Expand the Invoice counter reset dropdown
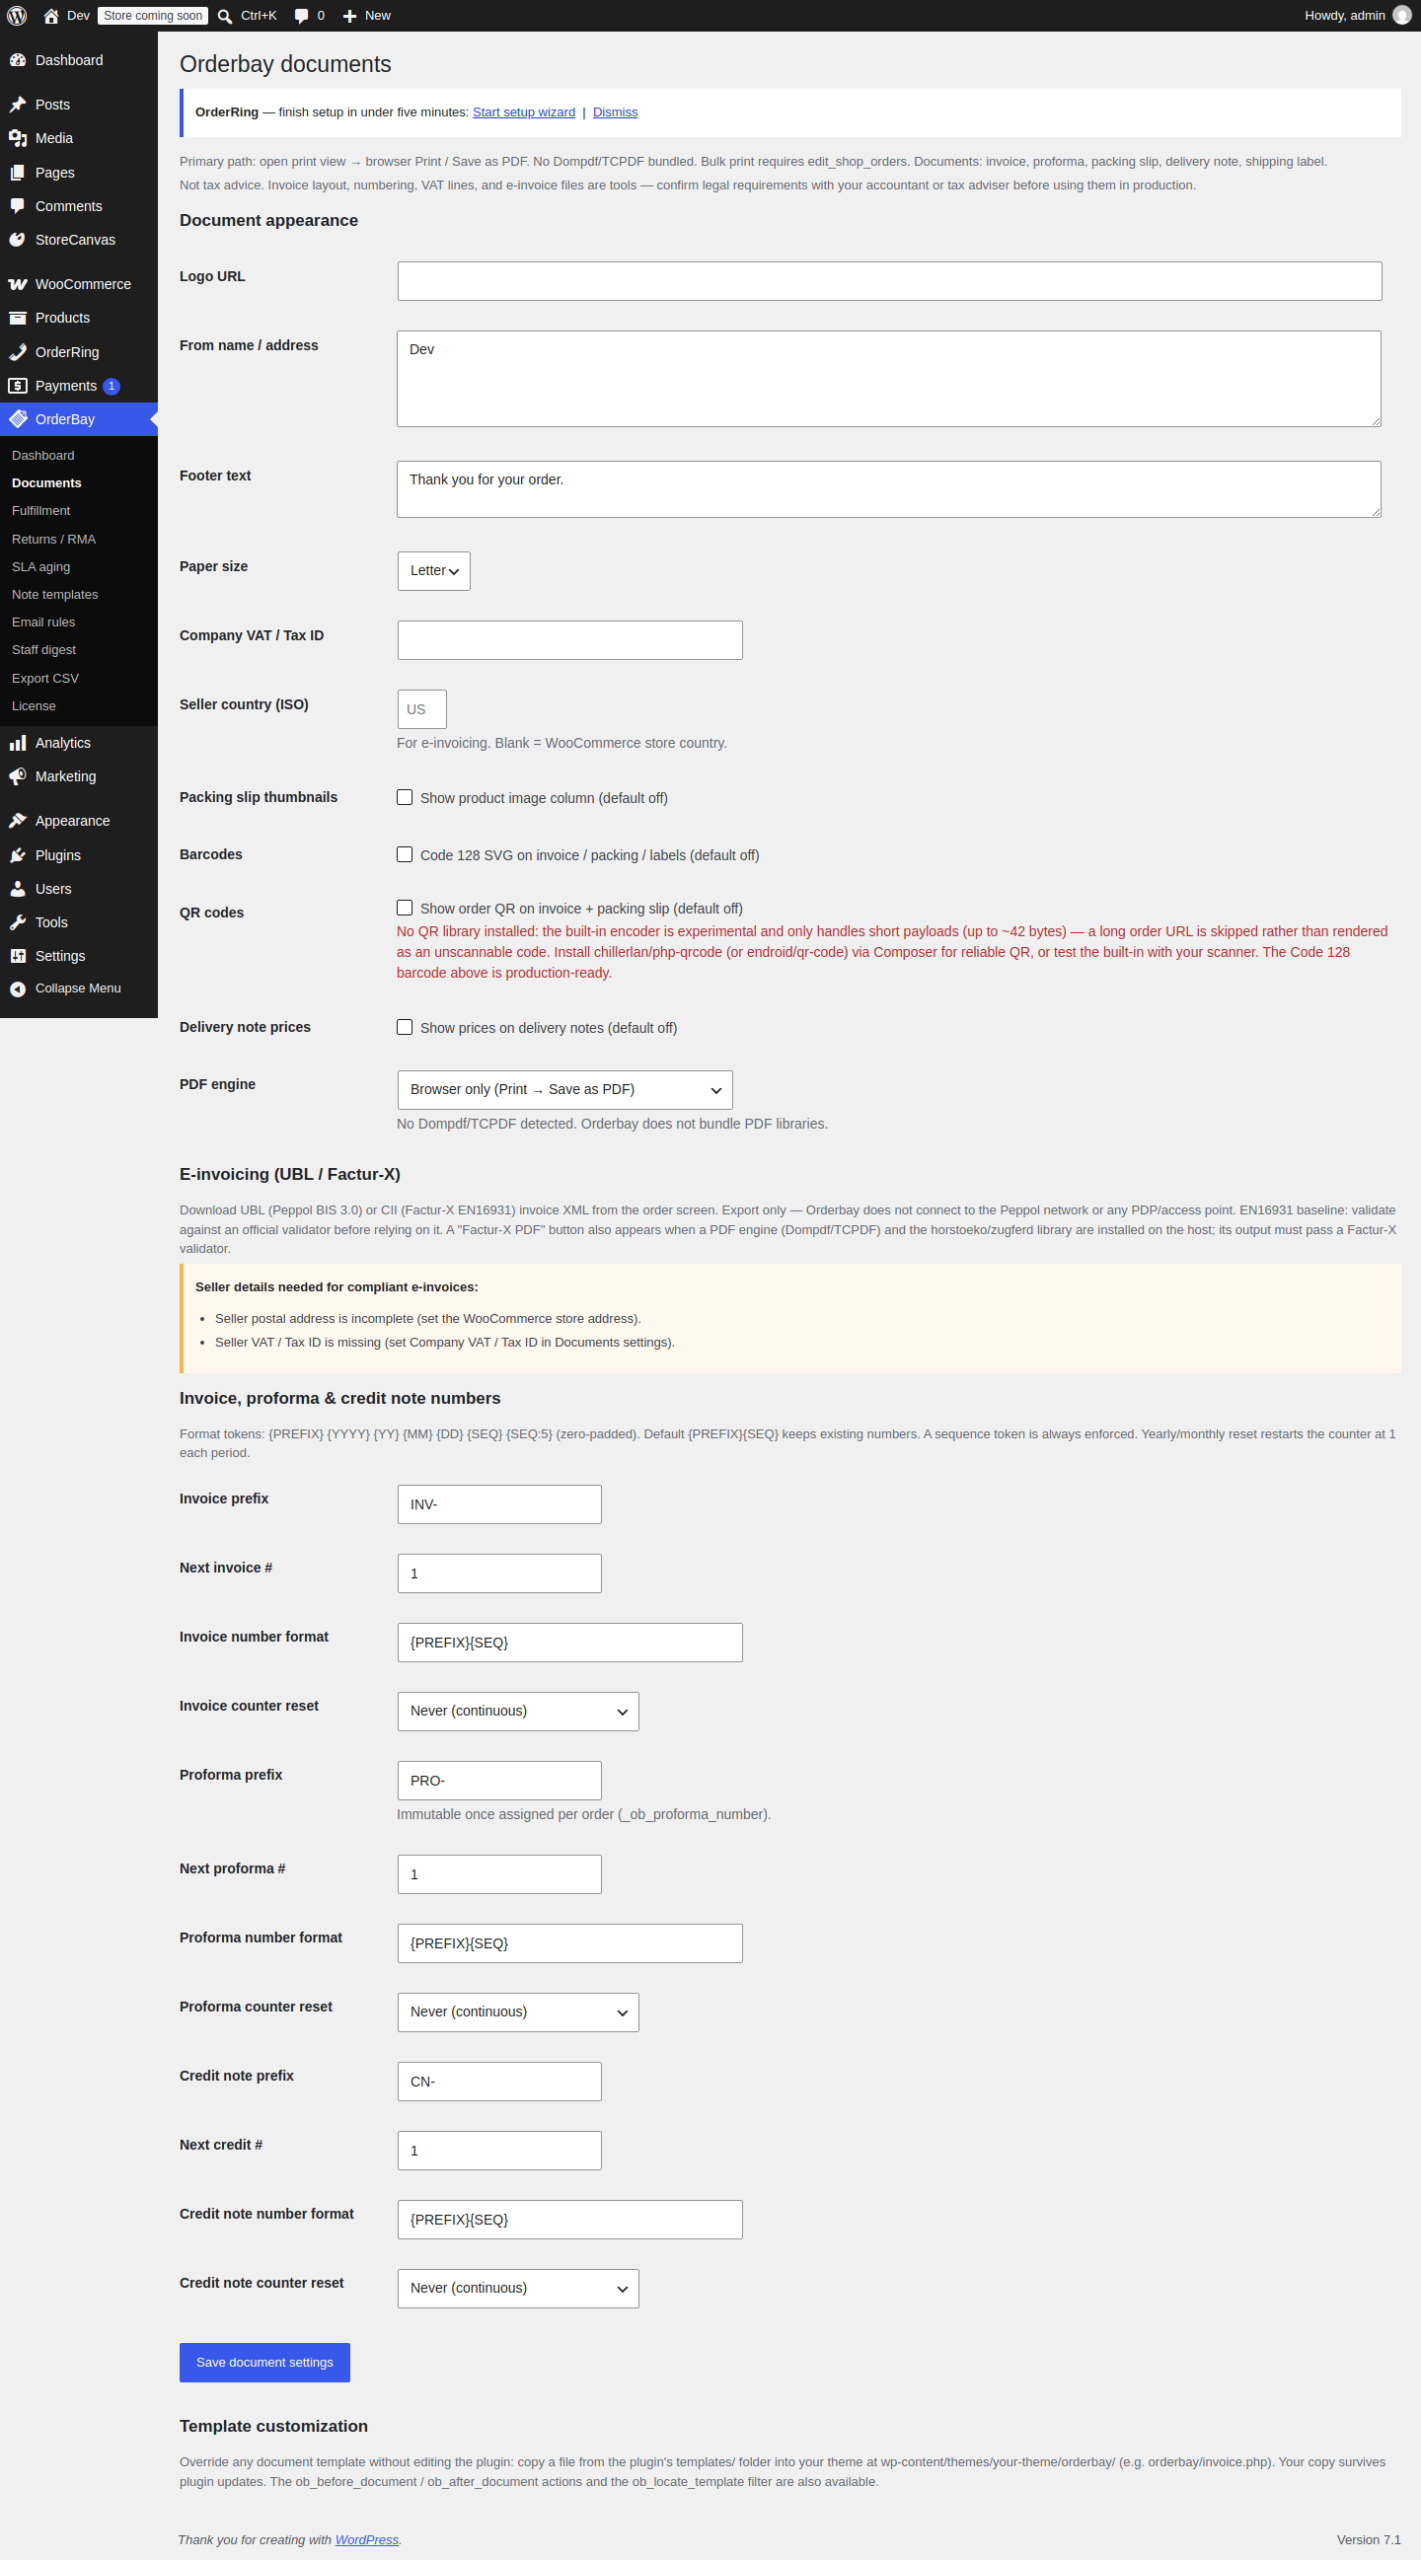 click(x=518, y=1712)
